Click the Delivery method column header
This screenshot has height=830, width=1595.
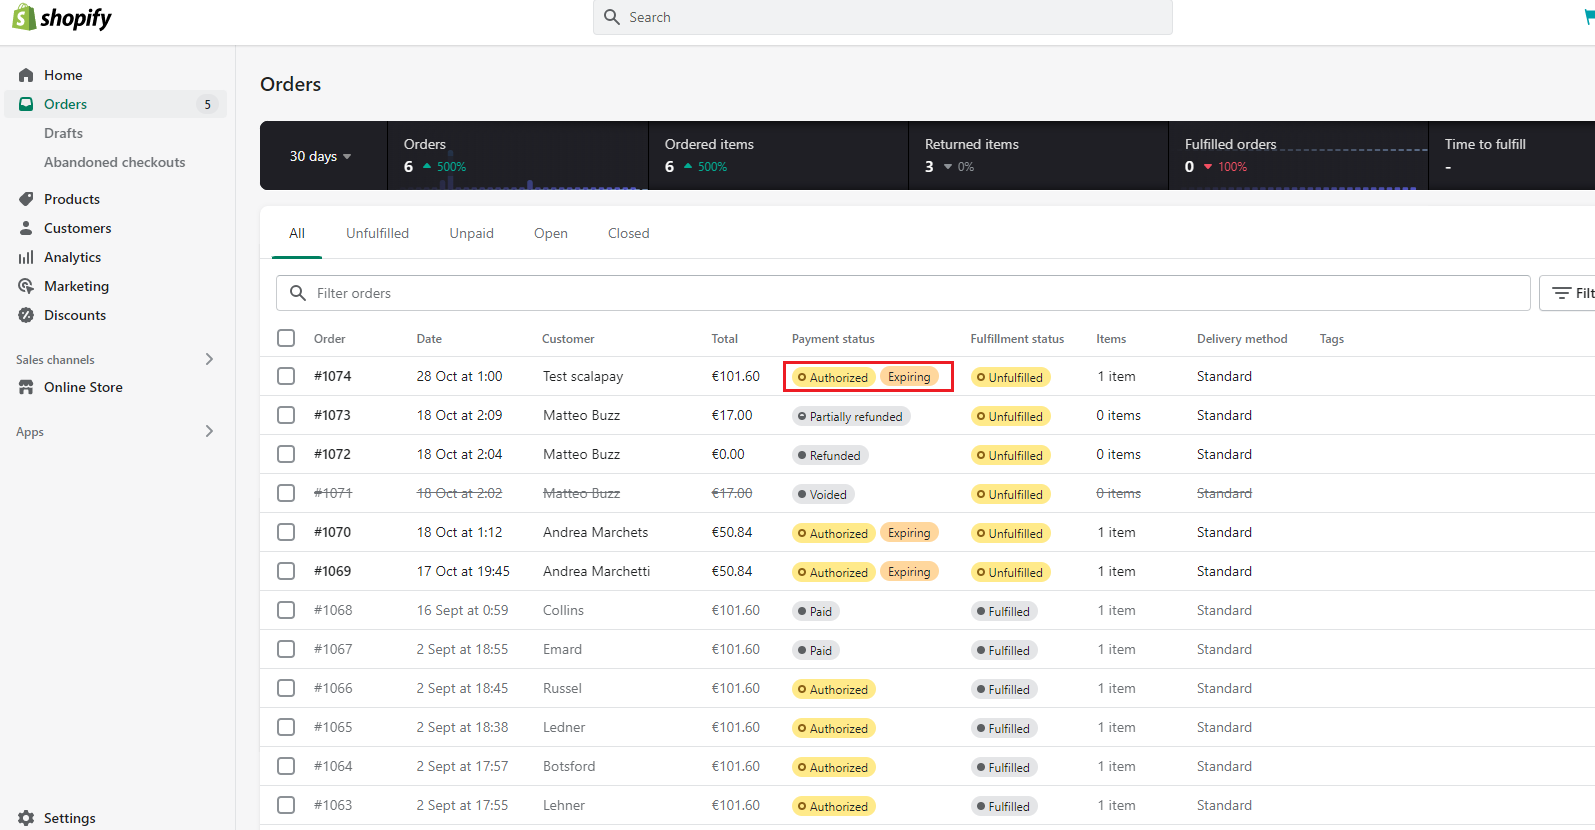pos(1242,339)
